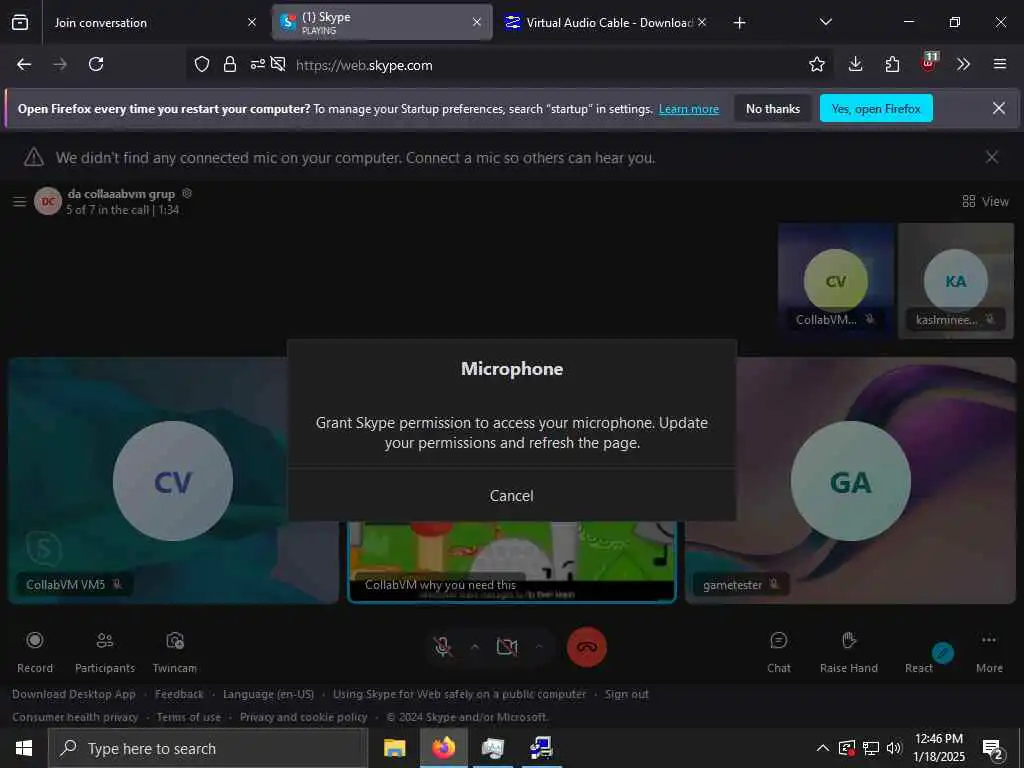Dismiss the no mic warning banner

[991, 157]
